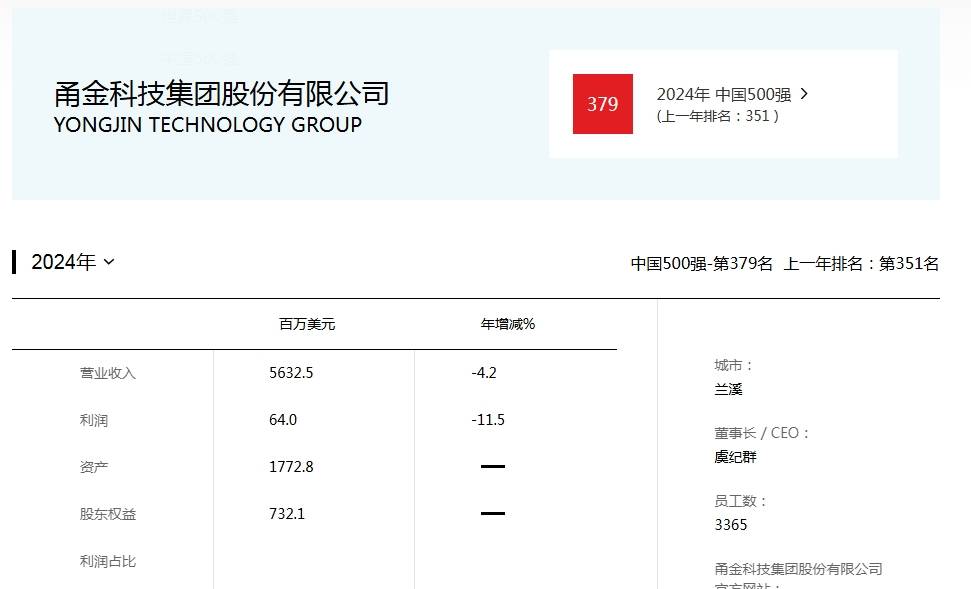Image resolution: width=971 pixels, height=589 pixels.
Task: Select the 甬金科技集团股份有限公司 company title
Action: tap(222, 94)
